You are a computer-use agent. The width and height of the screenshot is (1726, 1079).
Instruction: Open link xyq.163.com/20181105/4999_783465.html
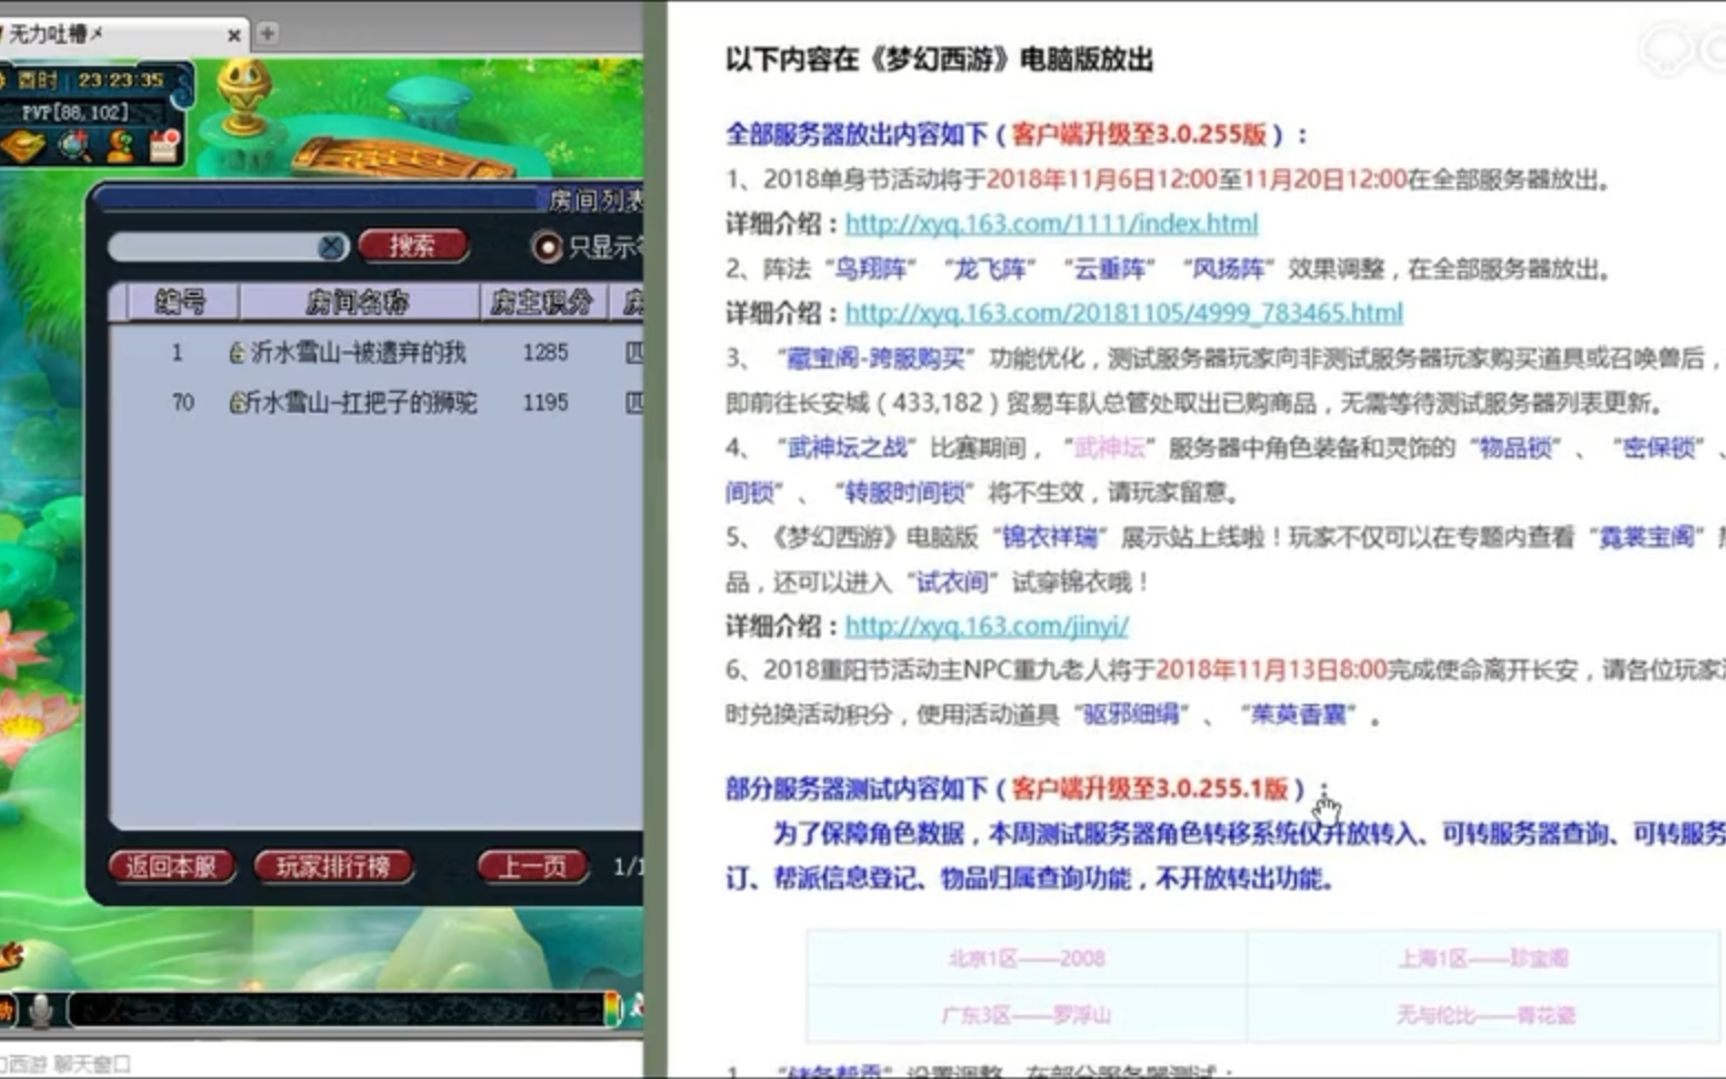click(1124, 313)
